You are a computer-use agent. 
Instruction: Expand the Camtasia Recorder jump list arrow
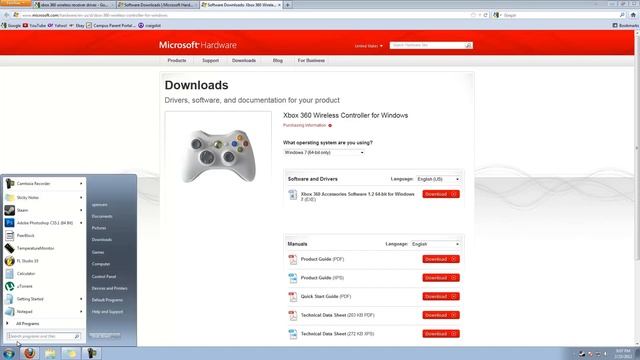[x=81, y=184]
